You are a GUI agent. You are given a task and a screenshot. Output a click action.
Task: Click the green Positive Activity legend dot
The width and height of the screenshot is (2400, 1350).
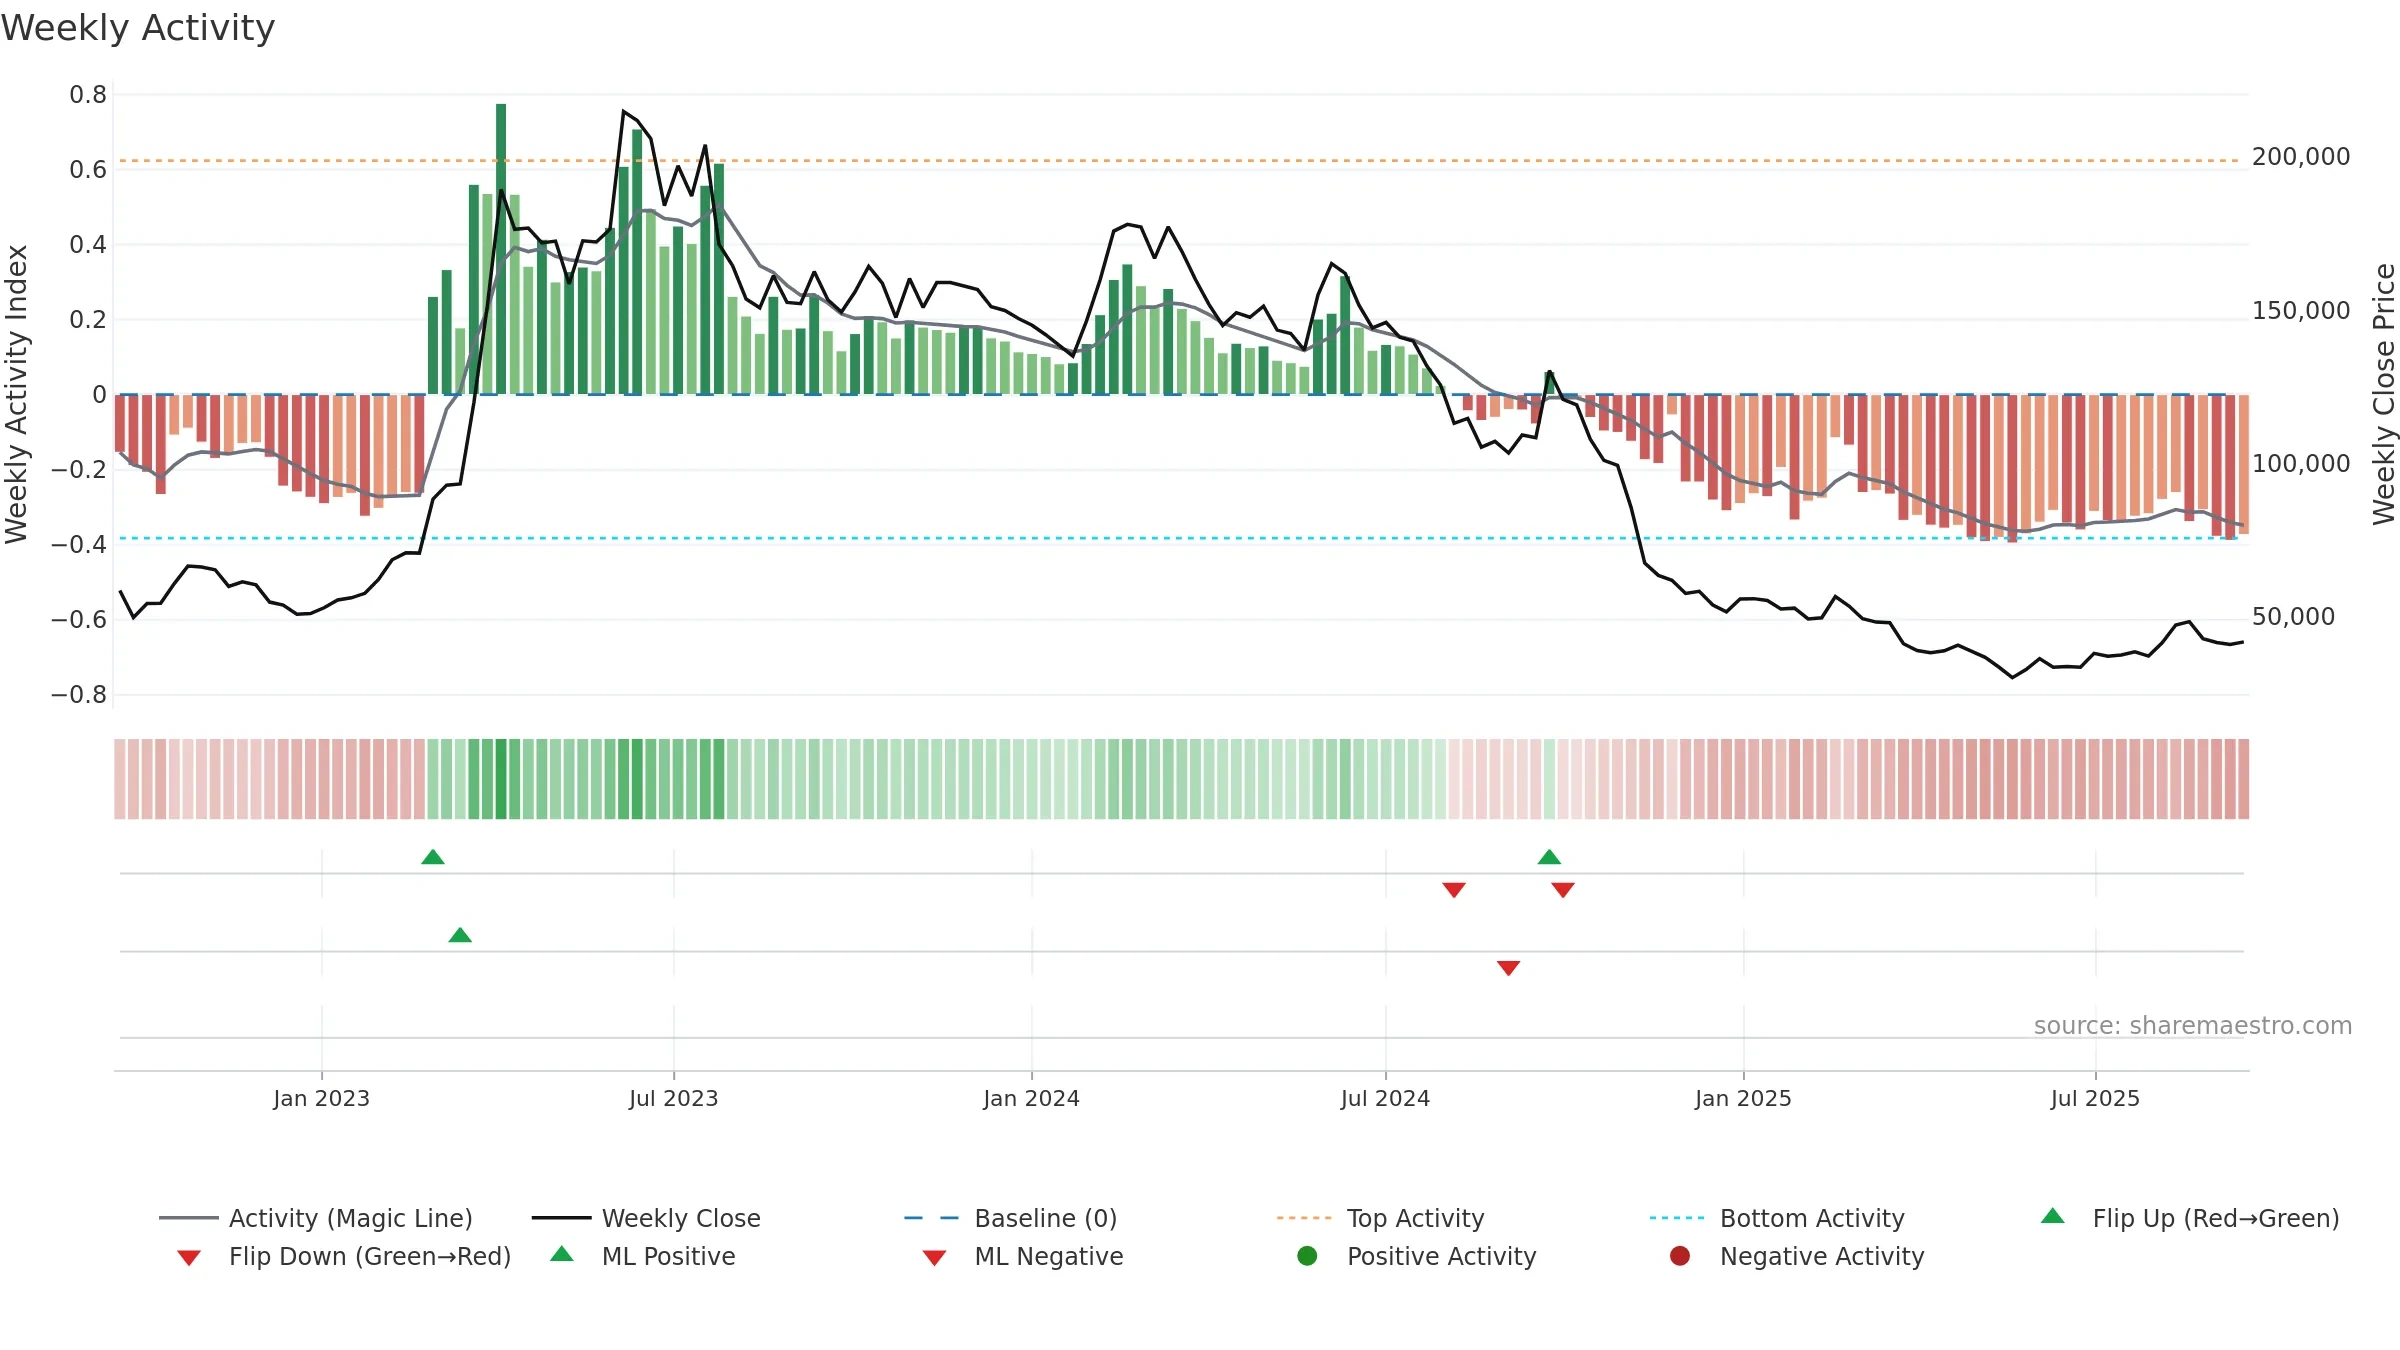pyautogui.click(x=1307, y=1256)
